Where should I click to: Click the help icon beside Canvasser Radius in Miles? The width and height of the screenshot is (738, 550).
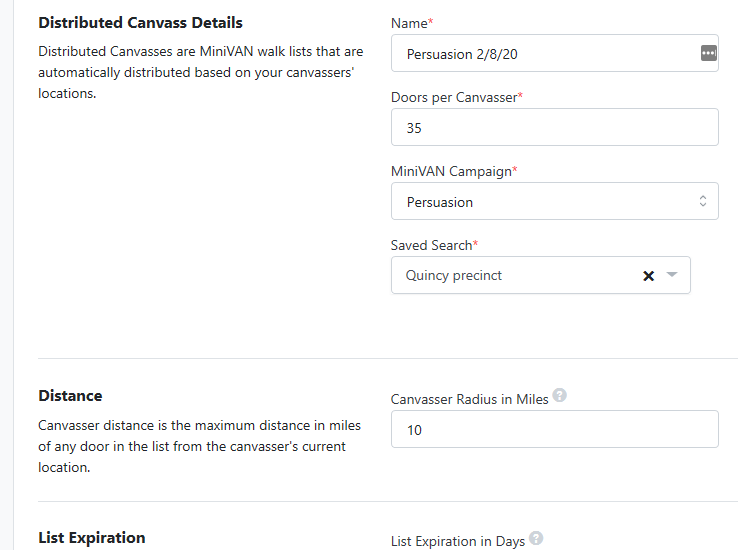(x=559, y=395)
